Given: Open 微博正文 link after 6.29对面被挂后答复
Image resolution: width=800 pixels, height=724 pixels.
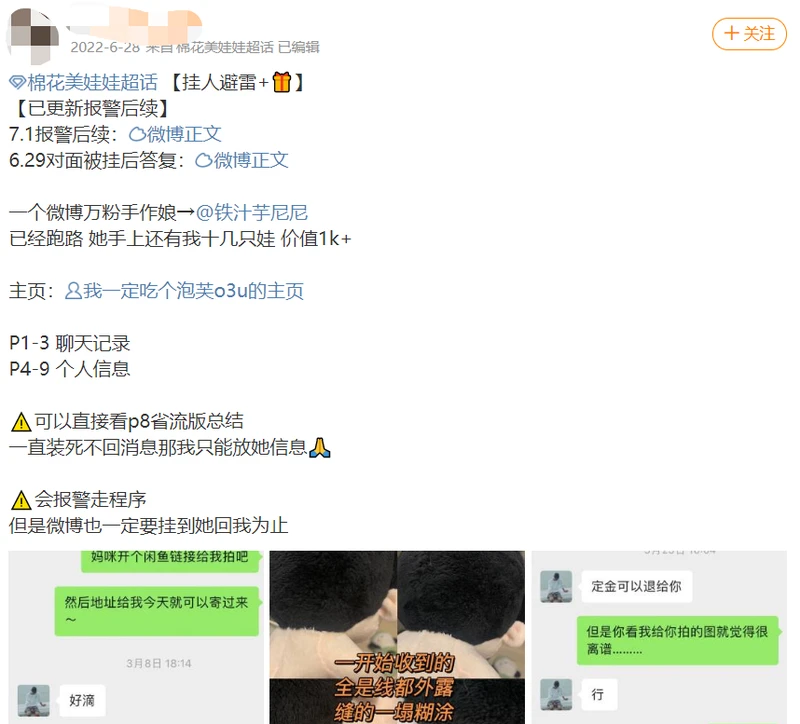Looking at the screenshot, I should 251,160.
